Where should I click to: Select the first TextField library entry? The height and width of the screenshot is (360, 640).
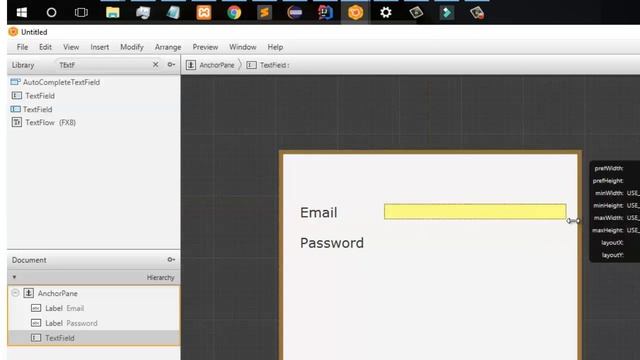coord(40,96)
